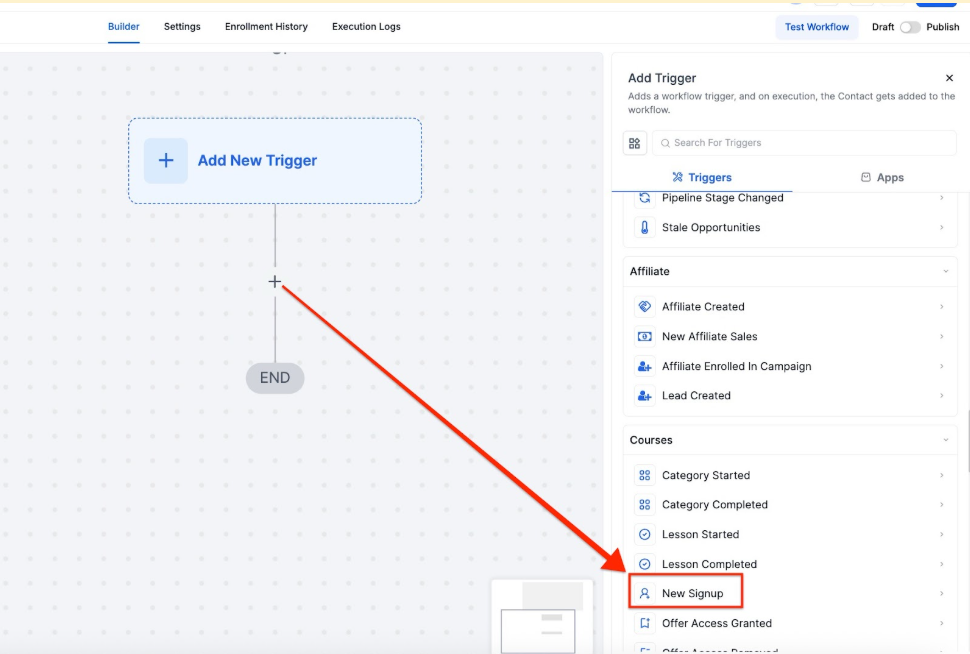Image resolution: width=970 pixels, height=654 pixels.
Task: Switch to the Apps tab
Action: pyautogui.click(x=881, y=178)
